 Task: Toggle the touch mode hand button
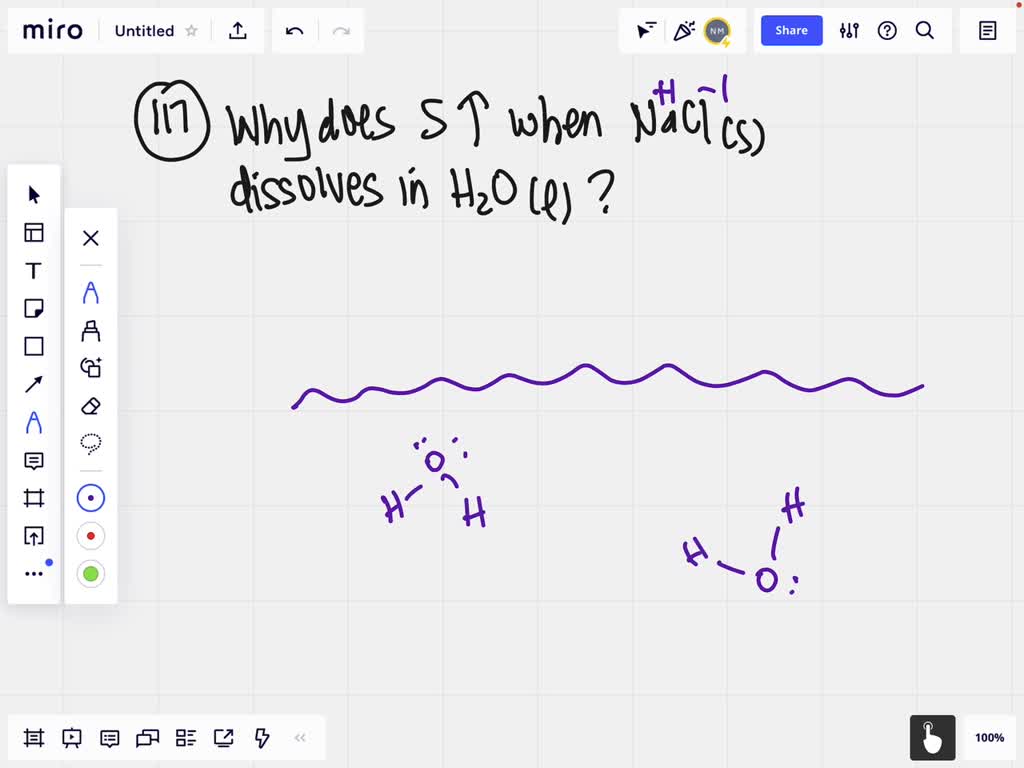tap(932, 738)
